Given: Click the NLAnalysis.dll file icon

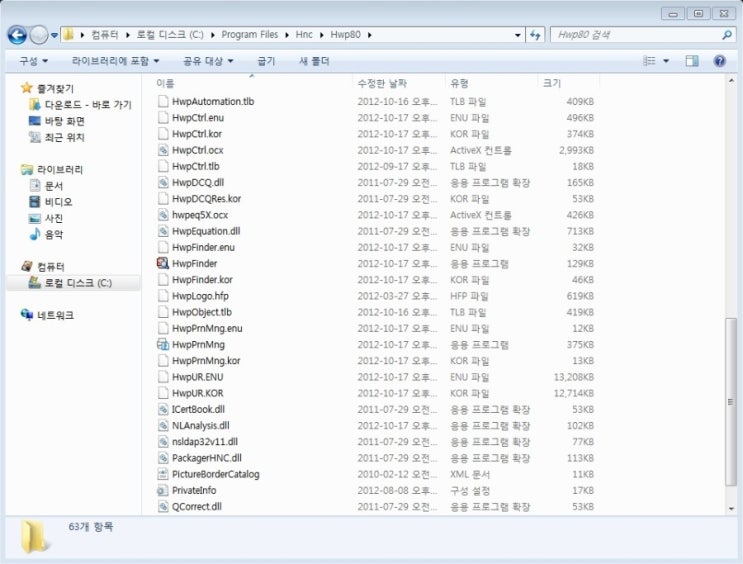Looking at the screenshot, I should click(163, 425).
